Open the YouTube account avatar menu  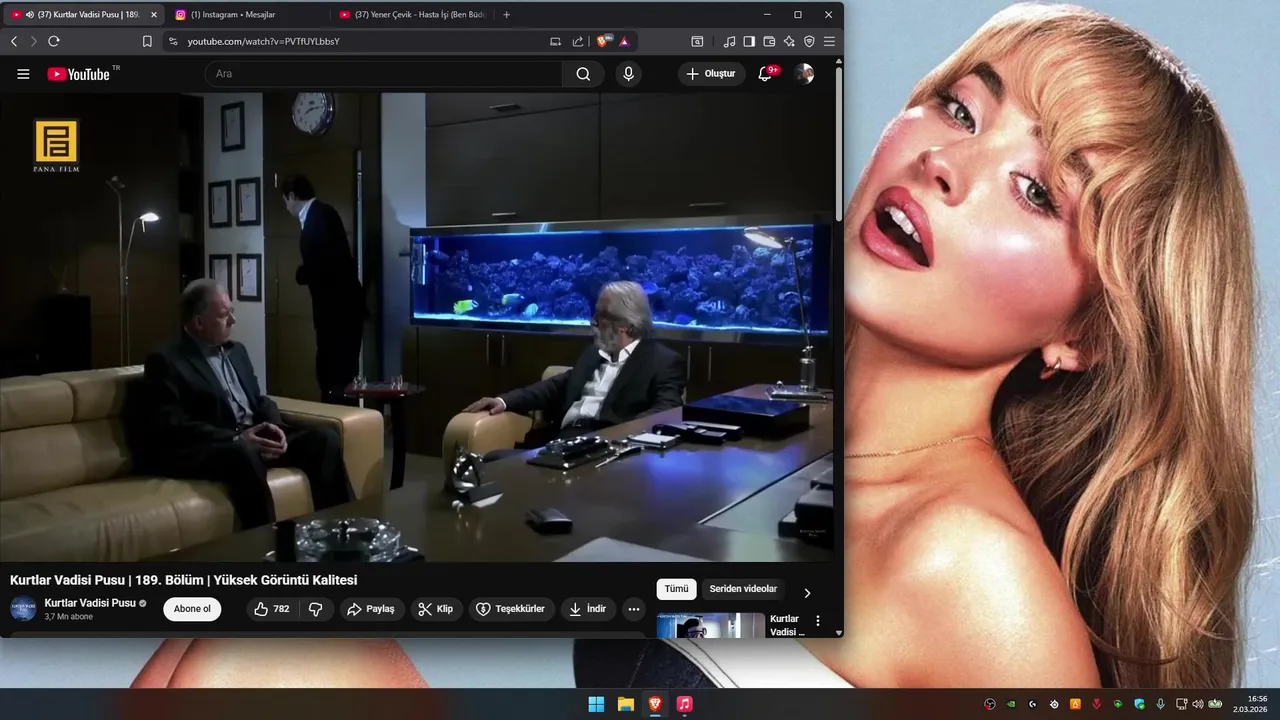click(x=804, y=74)
